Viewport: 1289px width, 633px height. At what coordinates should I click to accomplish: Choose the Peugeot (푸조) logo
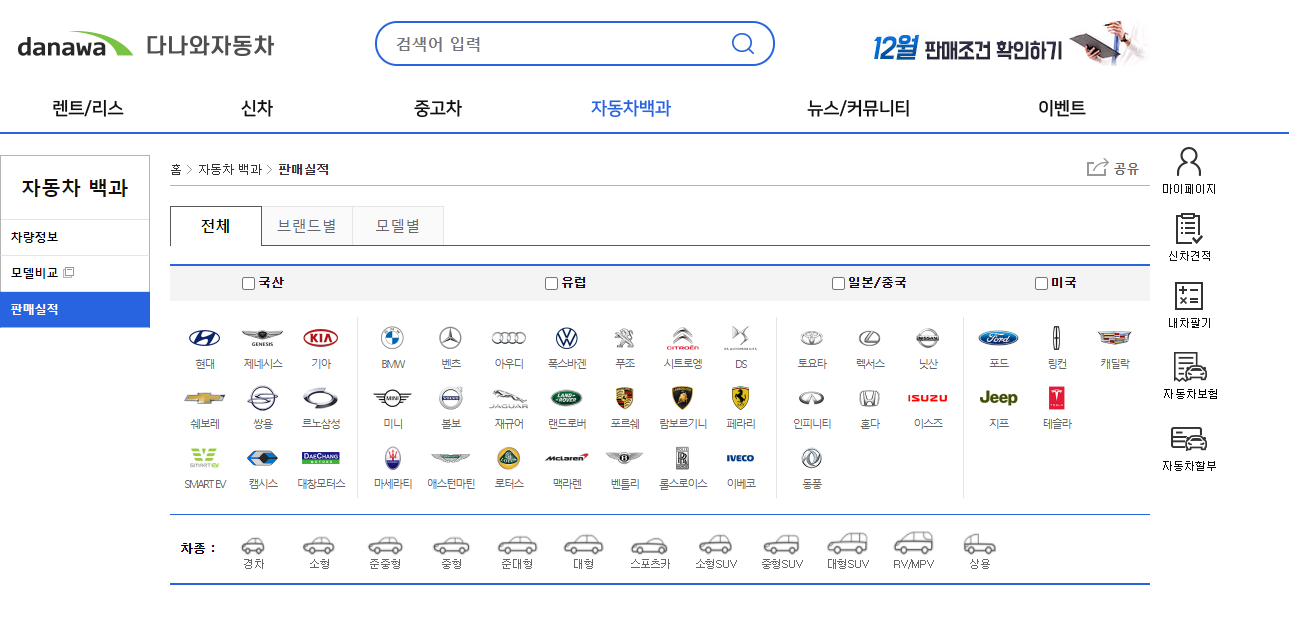(x=625, y=338)
